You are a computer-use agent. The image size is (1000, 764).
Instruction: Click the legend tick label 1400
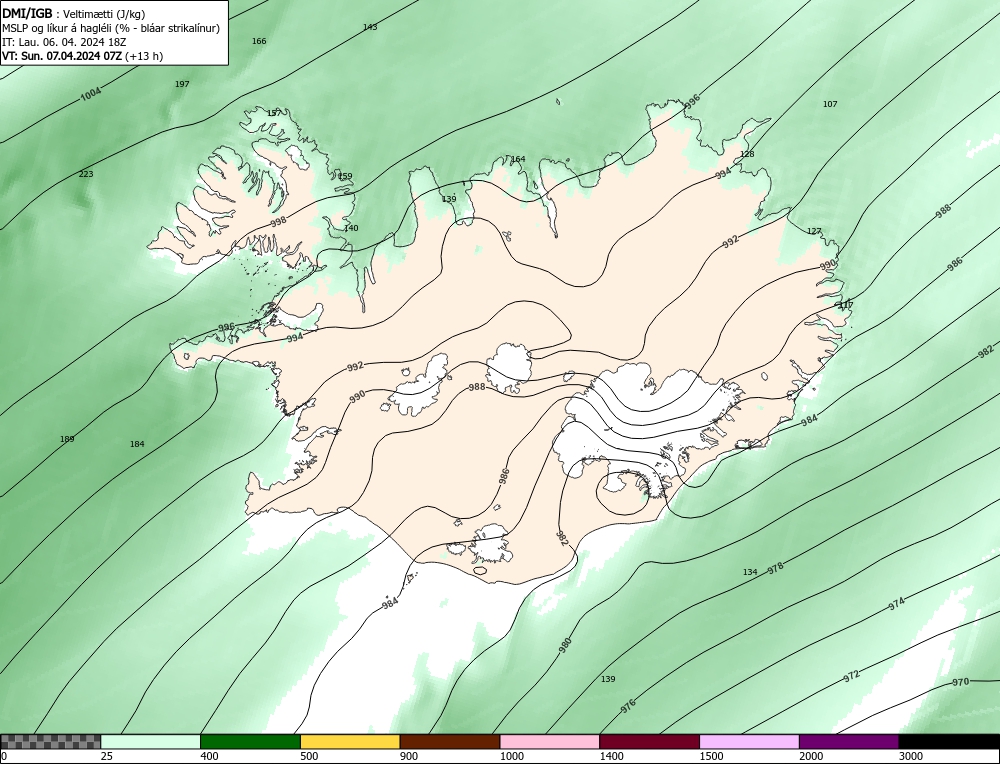coord(612,756)
